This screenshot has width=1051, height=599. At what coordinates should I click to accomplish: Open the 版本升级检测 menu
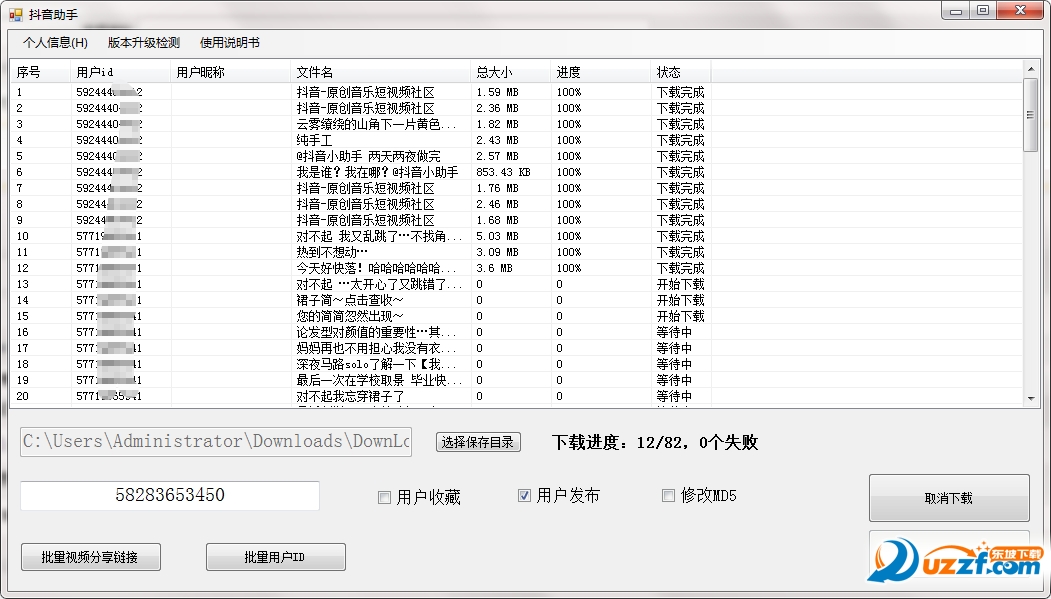tap(143, 43)
